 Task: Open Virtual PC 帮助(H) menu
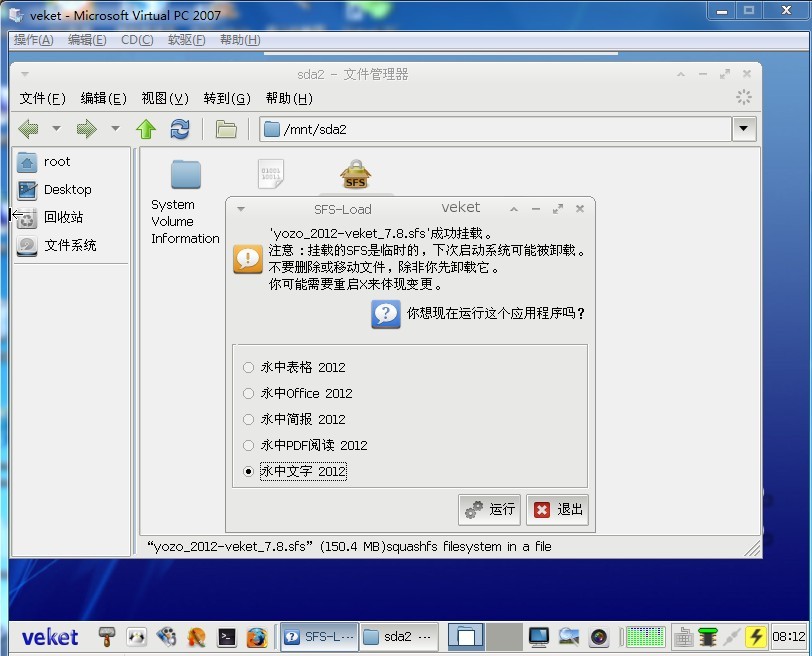pyautogui.click(x=240, y=40)
